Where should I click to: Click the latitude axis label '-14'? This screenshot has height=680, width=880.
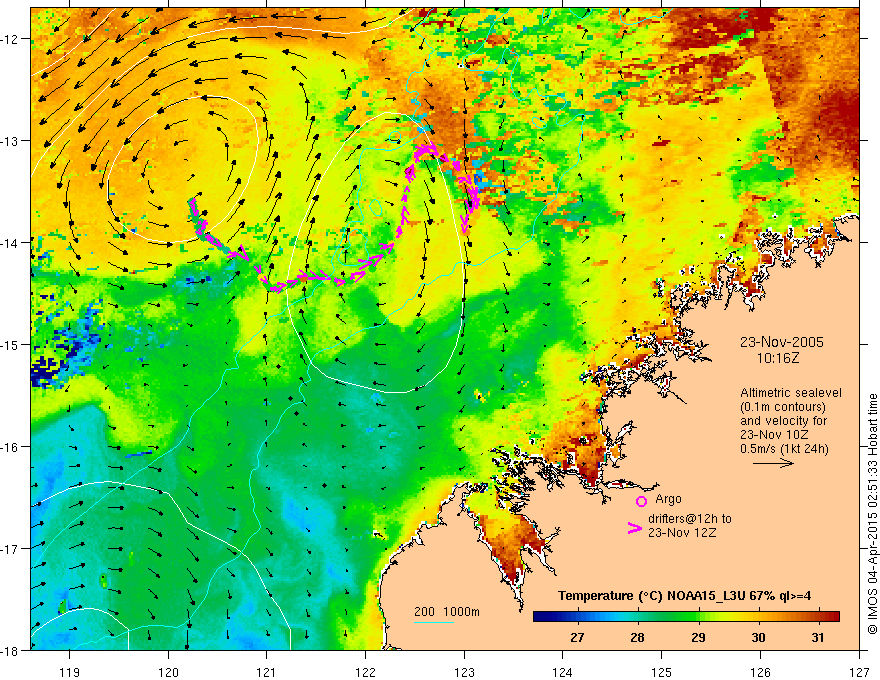[10, 243]
